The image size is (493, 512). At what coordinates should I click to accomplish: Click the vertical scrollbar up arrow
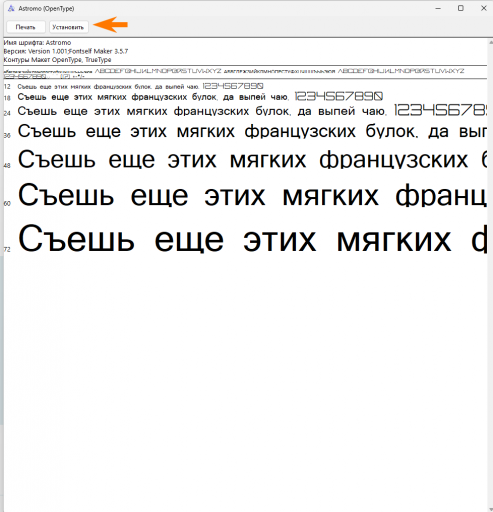point(490,42)
